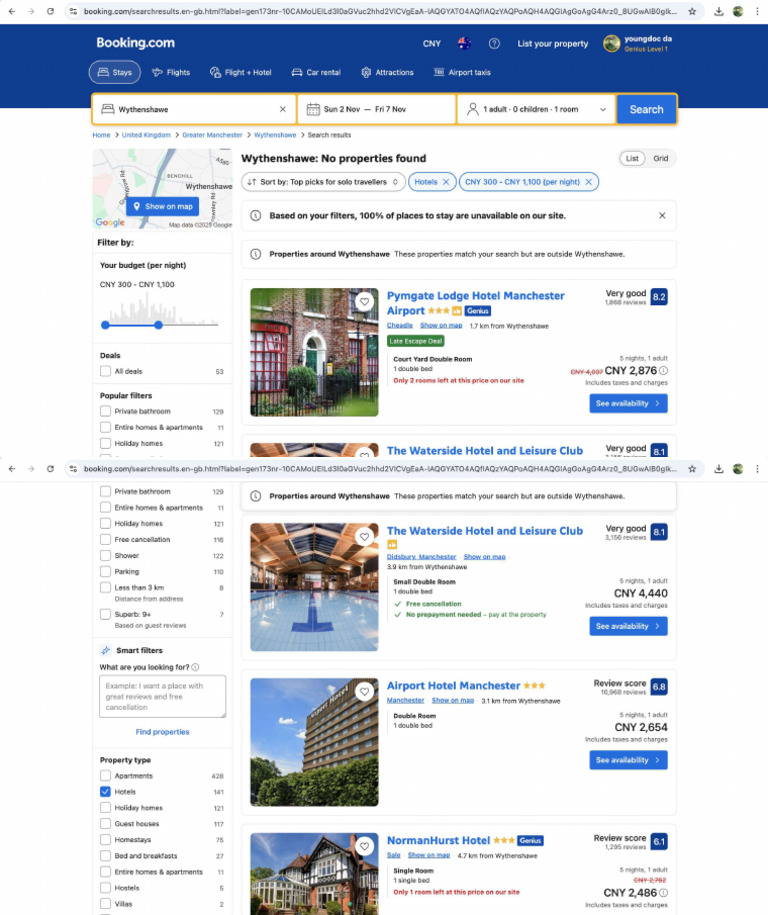
Task: Enable the Less than 3 km filter
Action: [105, 588]
